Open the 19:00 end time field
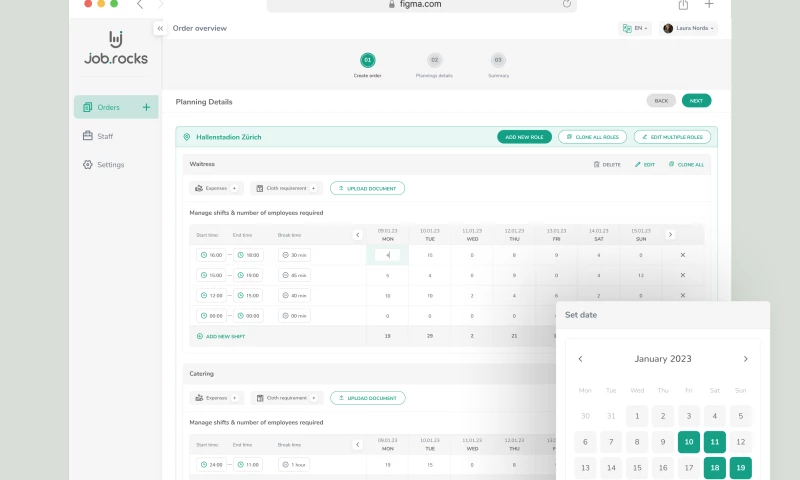 tap(248, 275)
